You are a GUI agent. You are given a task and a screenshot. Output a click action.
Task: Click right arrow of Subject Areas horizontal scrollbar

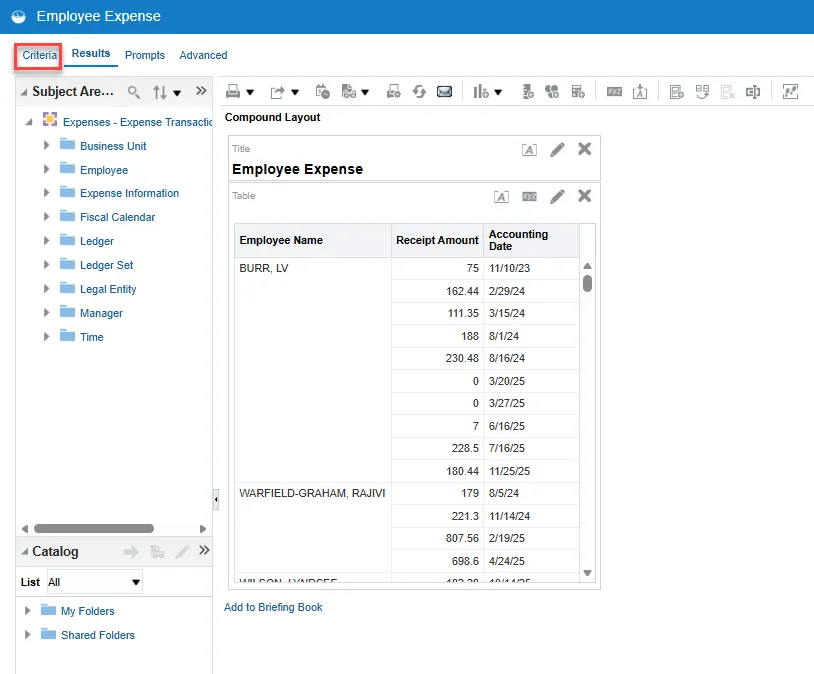coord(203,529)
